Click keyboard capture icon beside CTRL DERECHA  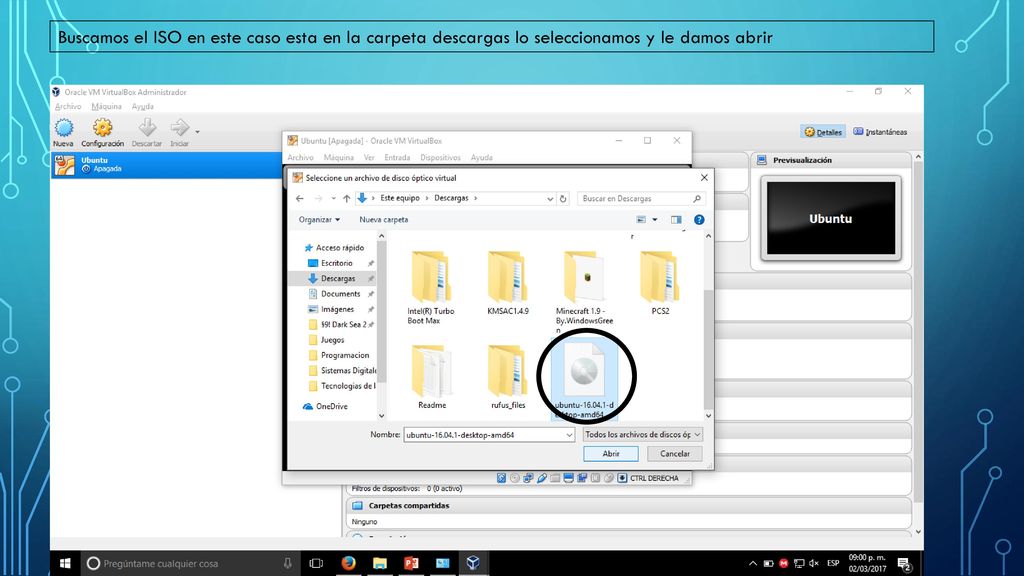coord(622,478)
